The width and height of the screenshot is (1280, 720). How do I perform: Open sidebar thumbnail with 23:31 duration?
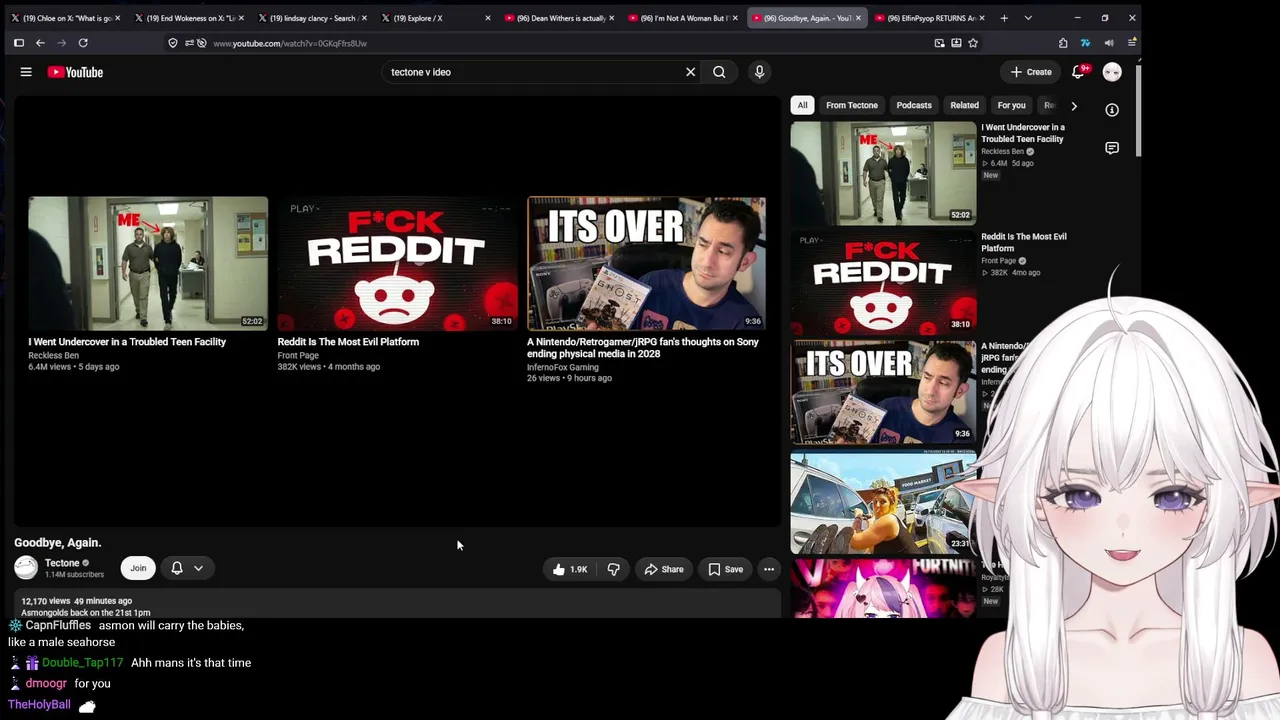(883, 502)
